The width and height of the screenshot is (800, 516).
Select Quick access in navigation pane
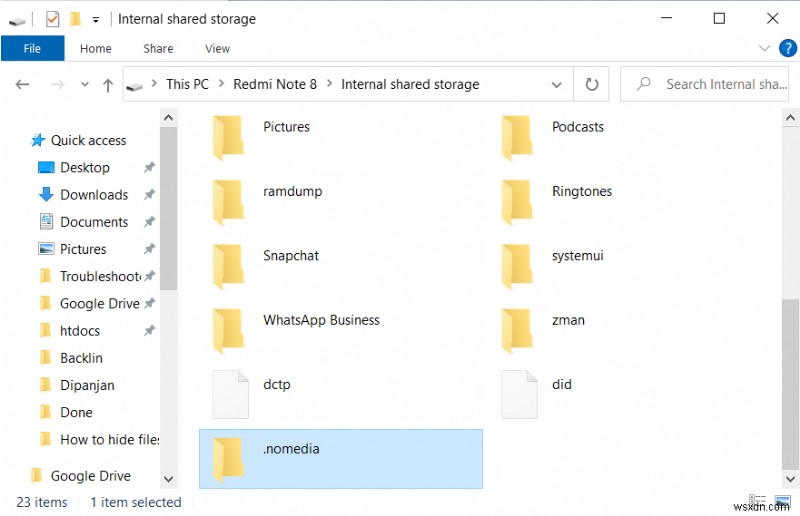click(88, 140)
